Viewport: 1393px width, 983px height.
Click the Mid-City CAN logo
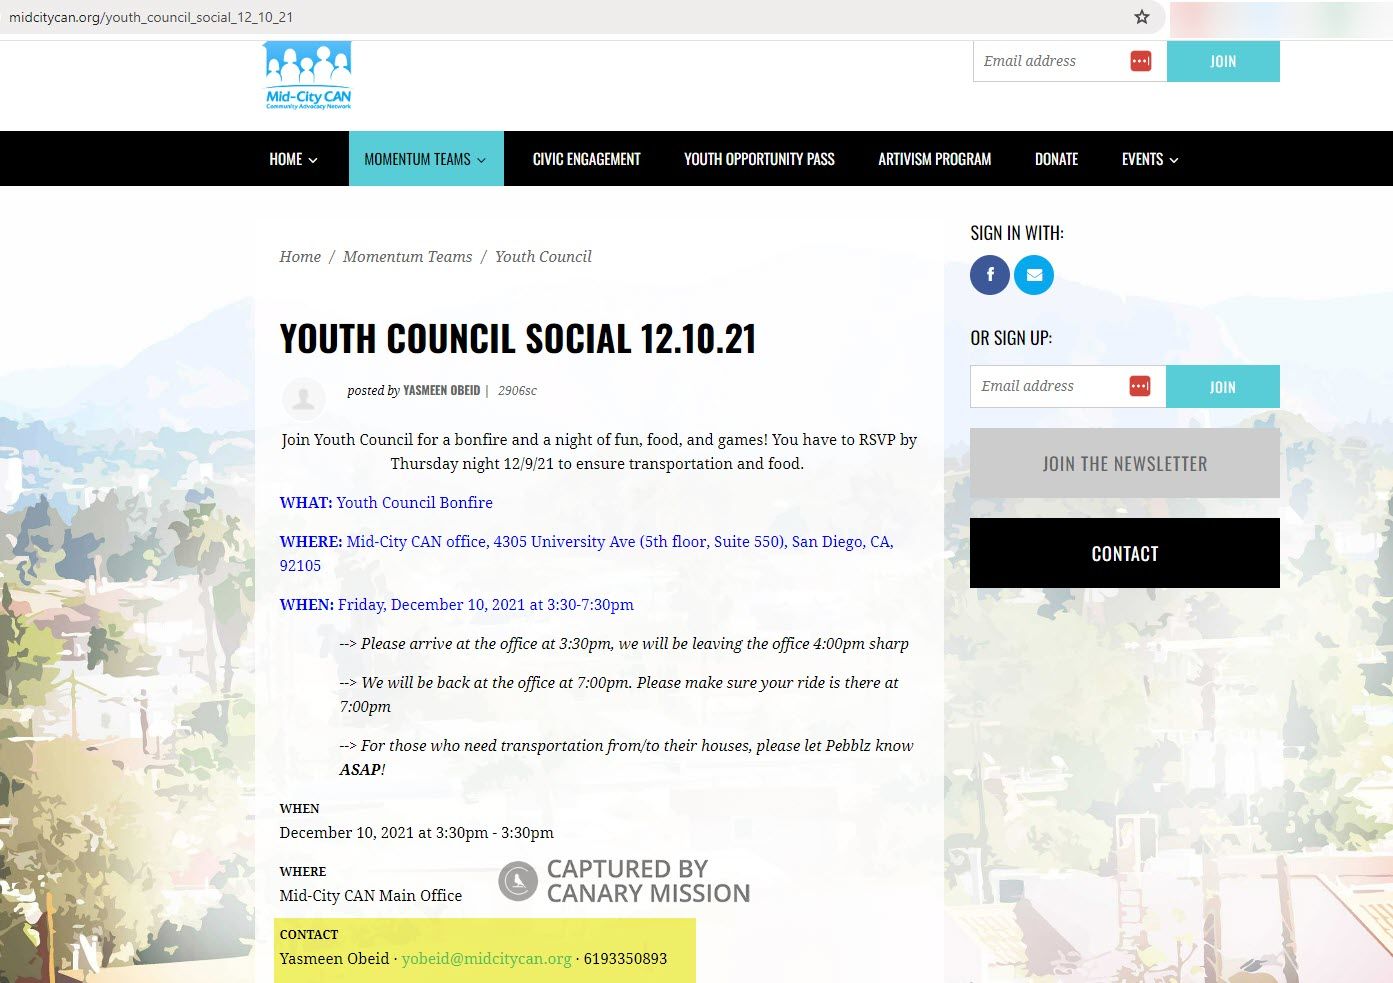pyautogui.click(x=306, y=75)
